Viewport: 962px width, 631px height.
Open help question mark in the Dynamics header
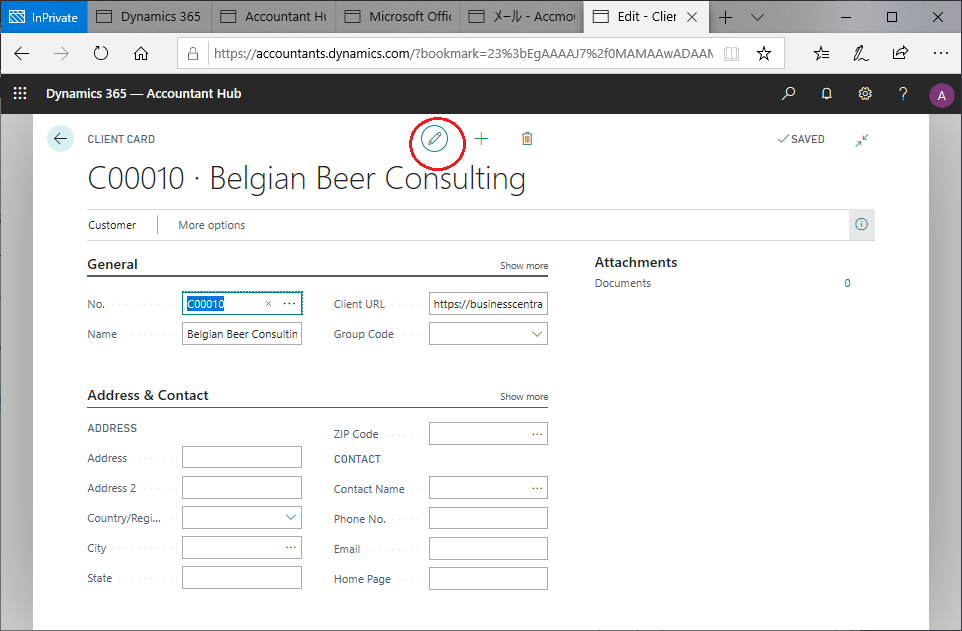pos(903,93)
